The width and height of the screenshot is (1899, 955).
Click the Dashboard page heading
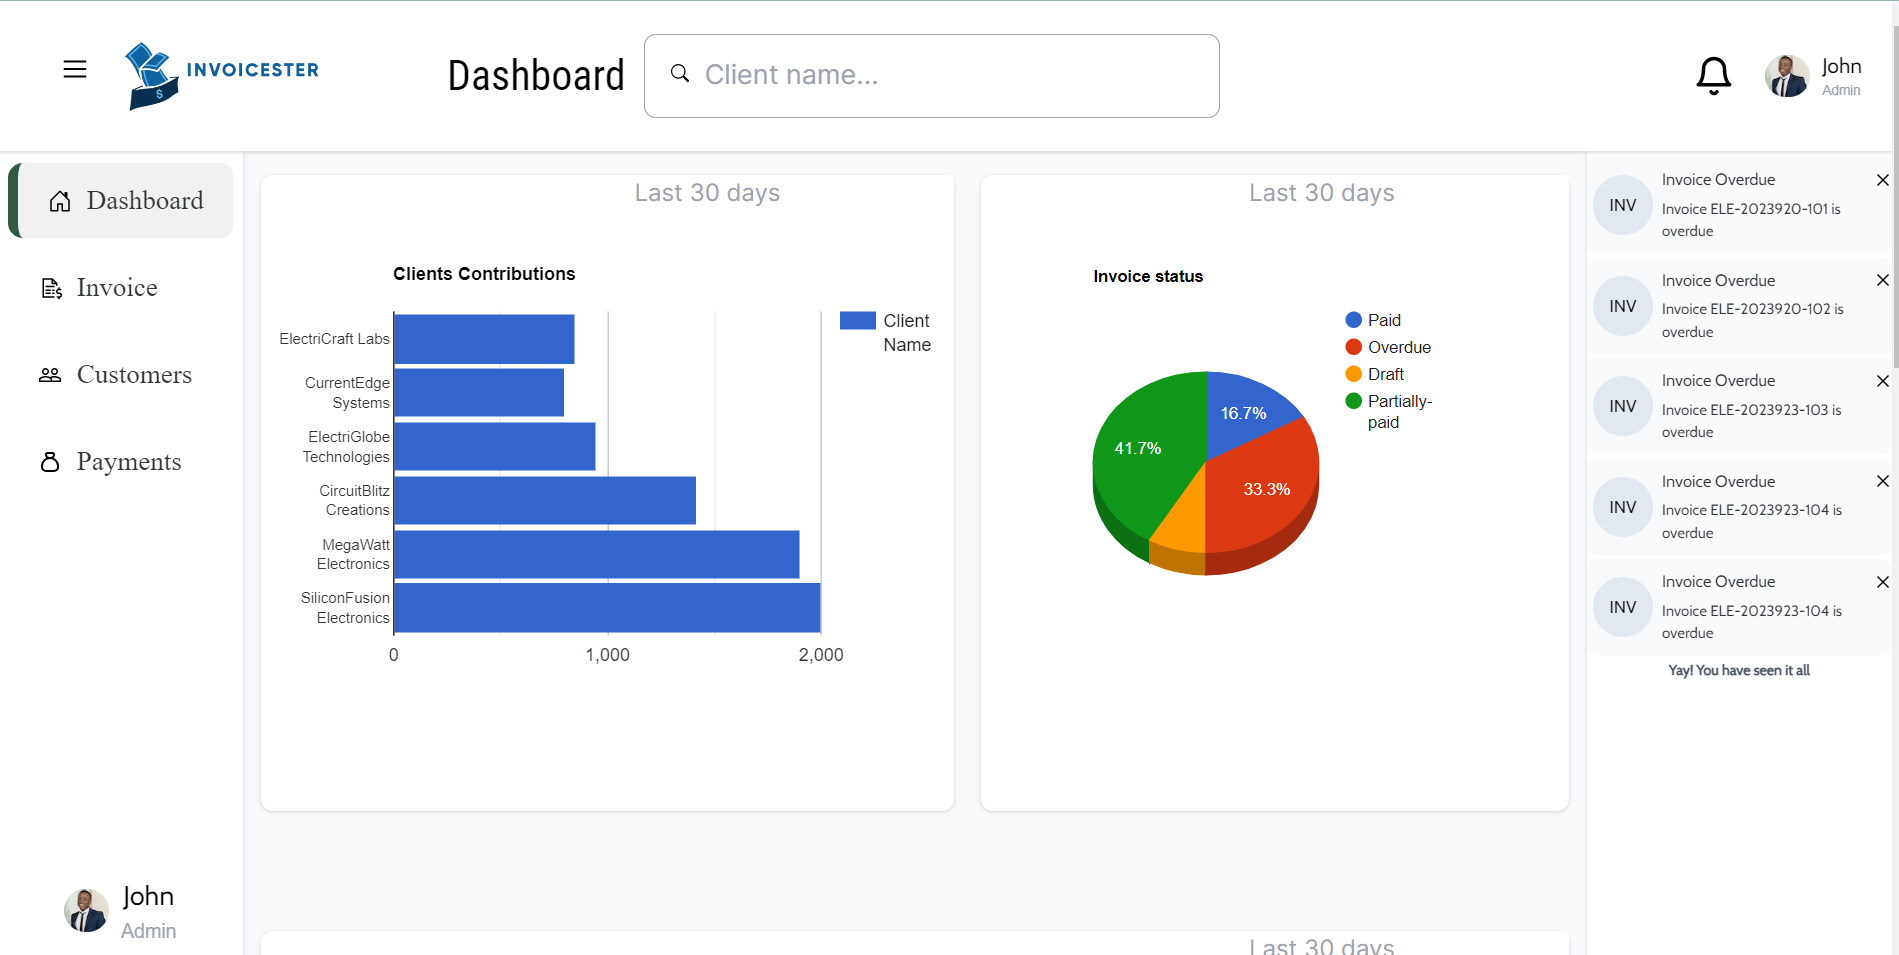click(x=536, y=76)
